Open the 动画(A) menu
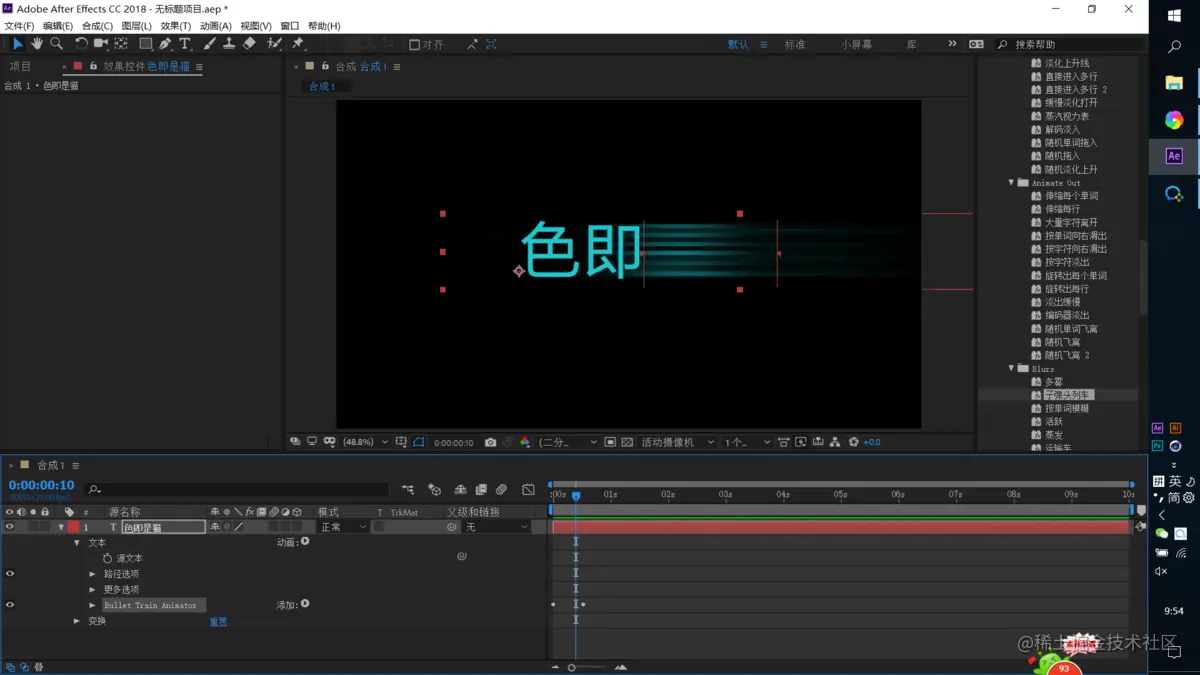This screenshot has height=675, width=1200. point(215,26)
